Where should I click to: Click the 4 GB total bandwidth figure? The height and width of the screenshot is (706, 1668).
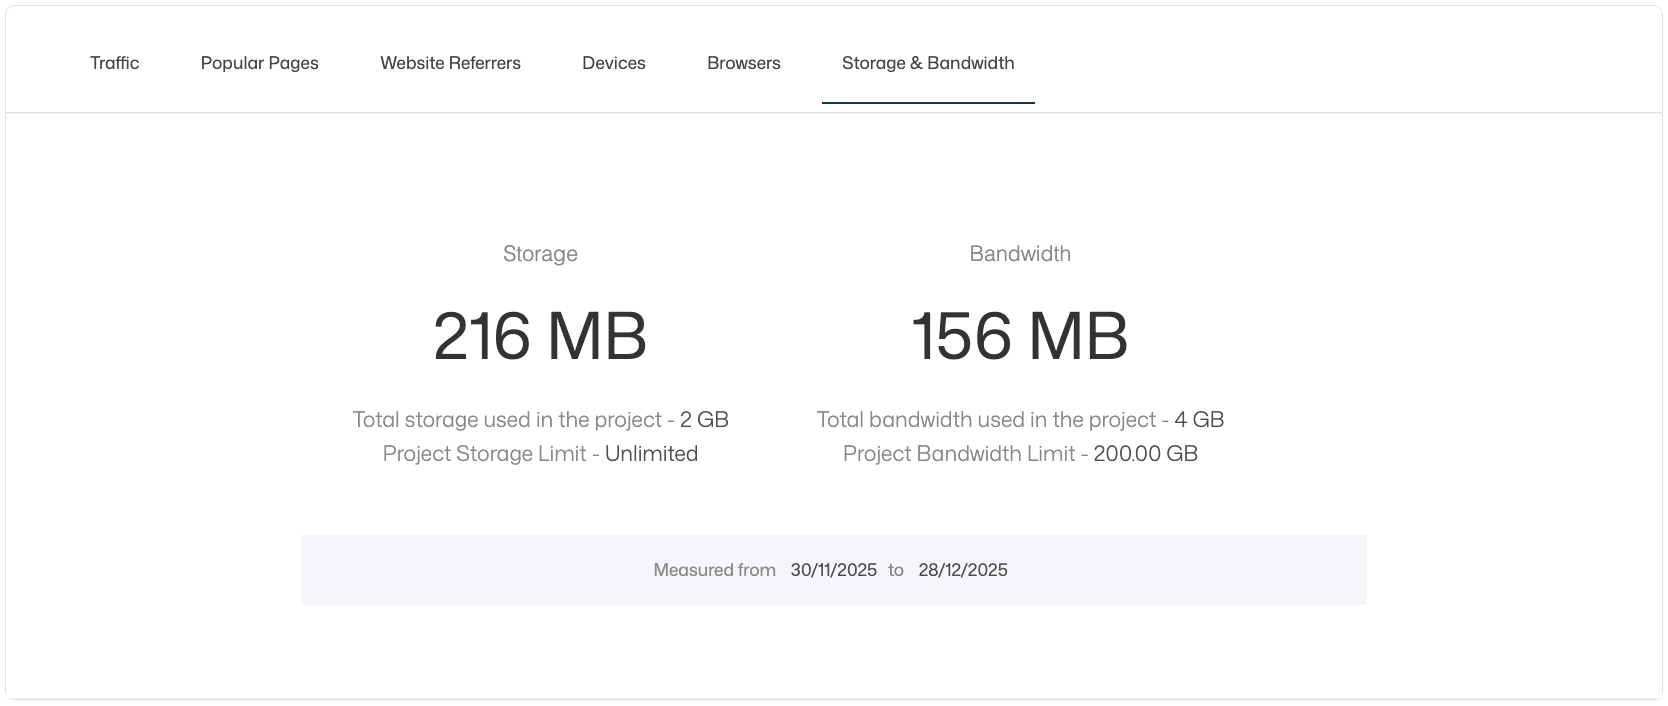click(1199, 420)
